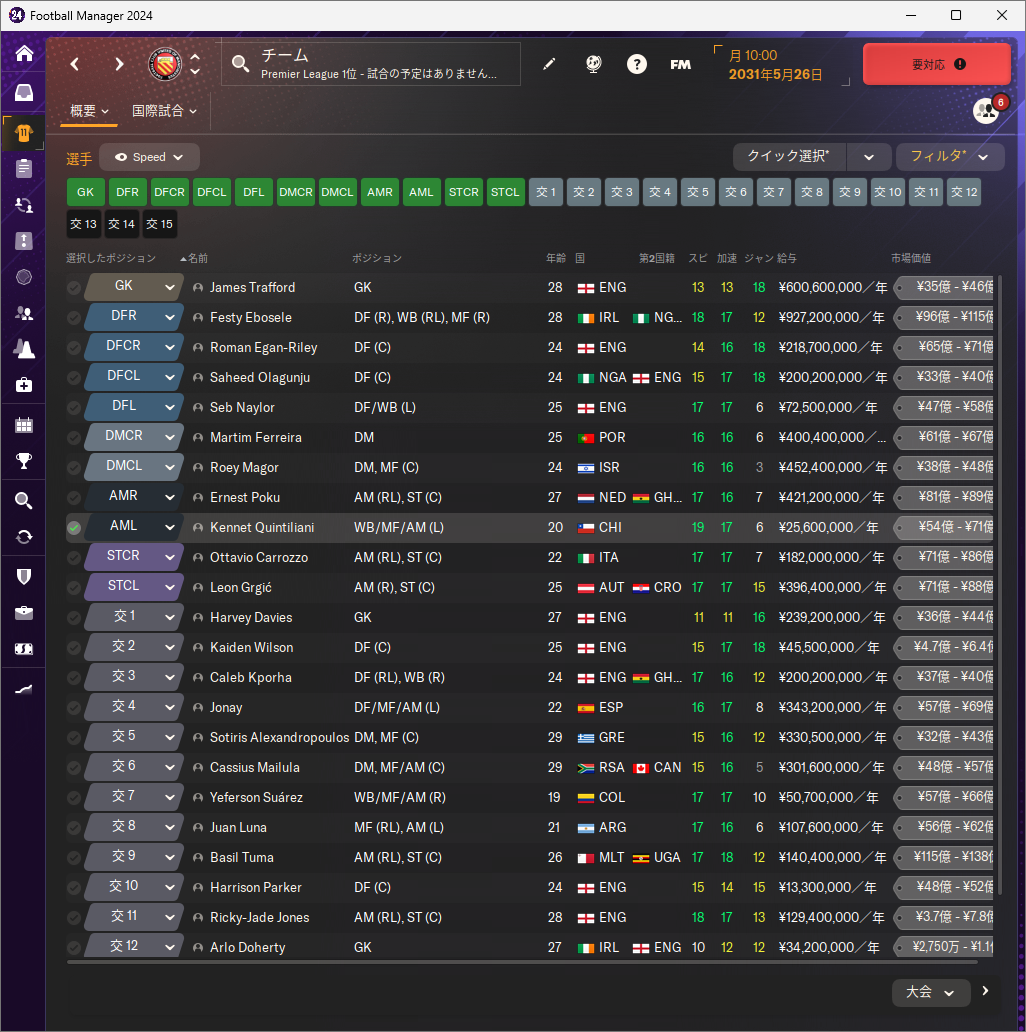Sort by the 年齢 column header

coord(555,258)
